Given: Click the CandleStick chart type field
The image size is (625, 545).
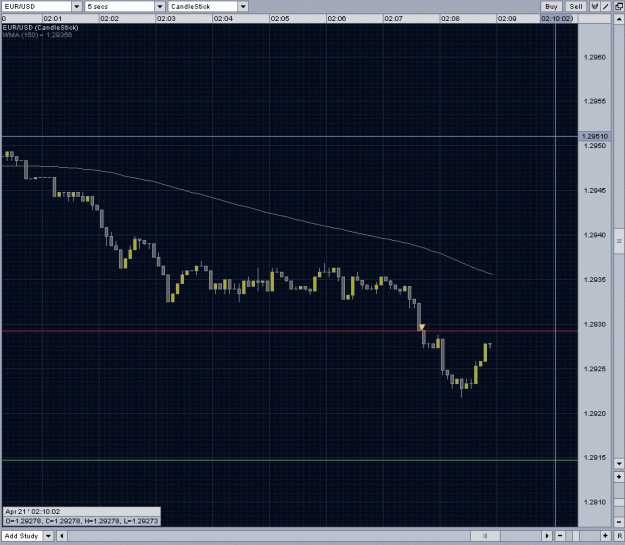Looking at the screenshot, I should (203, 6).
